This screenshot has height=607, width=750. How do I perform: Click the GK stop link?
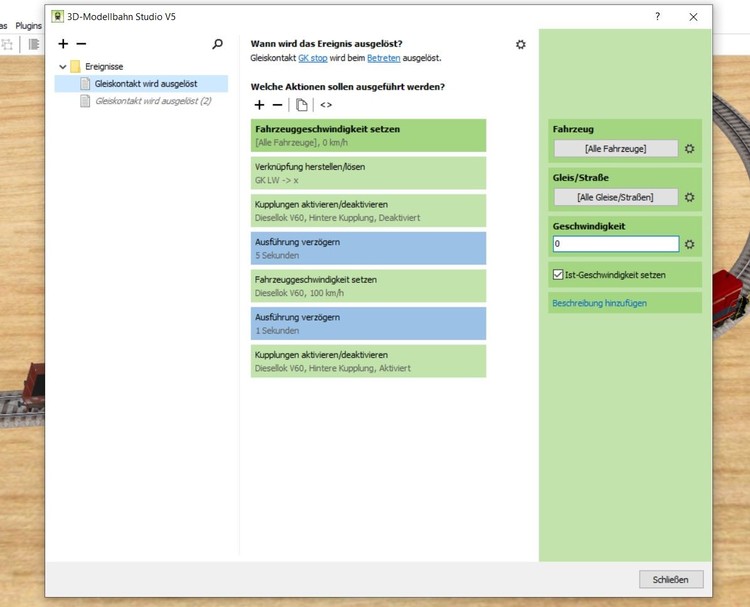[313, 58]
